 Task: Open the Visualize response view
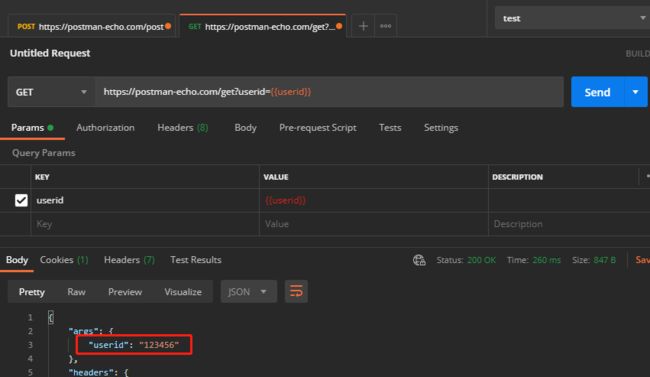[183, 292]
